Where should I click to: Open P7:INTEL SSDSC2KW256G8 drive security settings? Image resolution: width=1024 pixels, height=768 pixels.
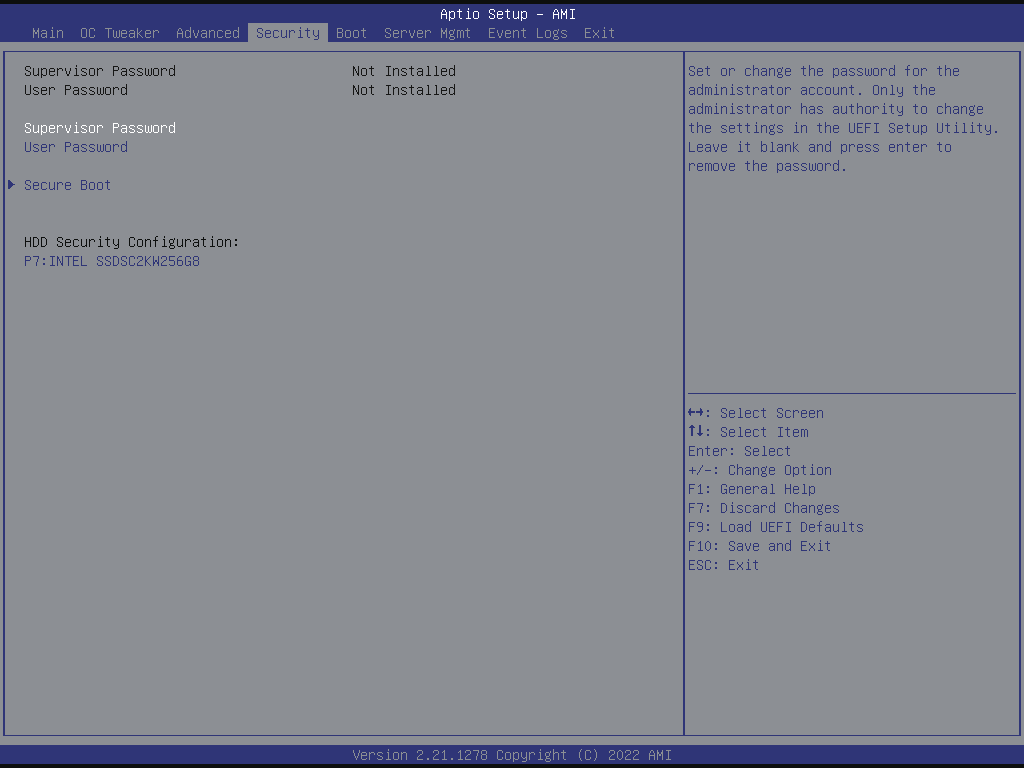[112, 262]
